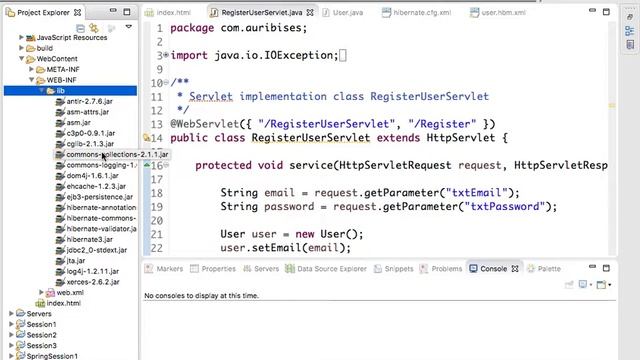The height and width of the screenshot is (360, 640).
Task: Expand the build folder
Action: click(x=21, y=48)
